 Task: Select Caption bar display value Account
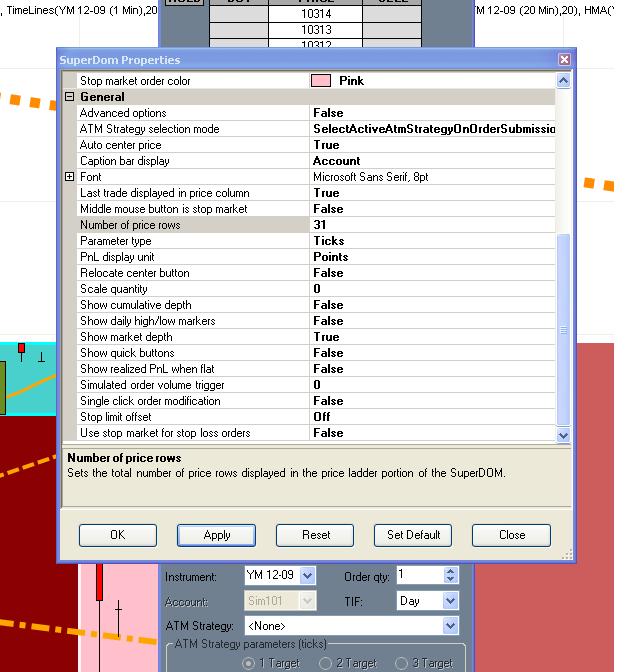(432, 161)
